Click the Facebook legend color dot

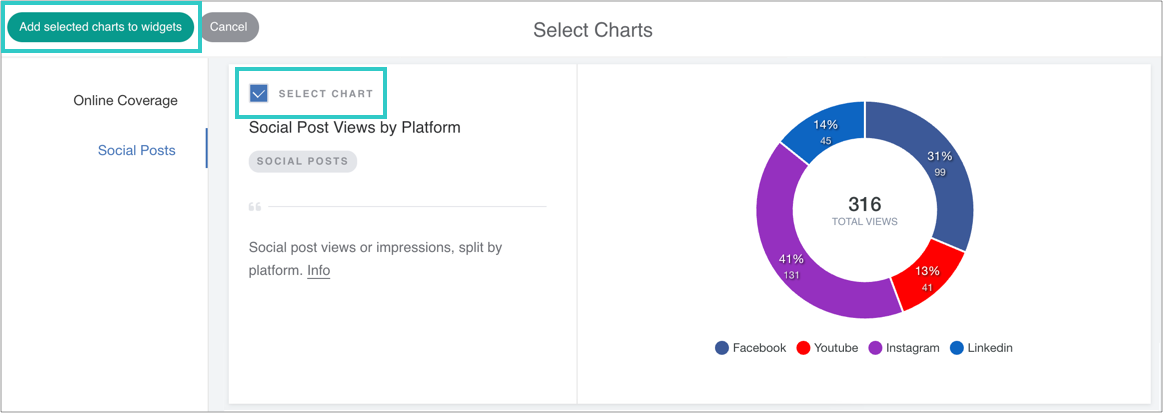tap(722, 348)
